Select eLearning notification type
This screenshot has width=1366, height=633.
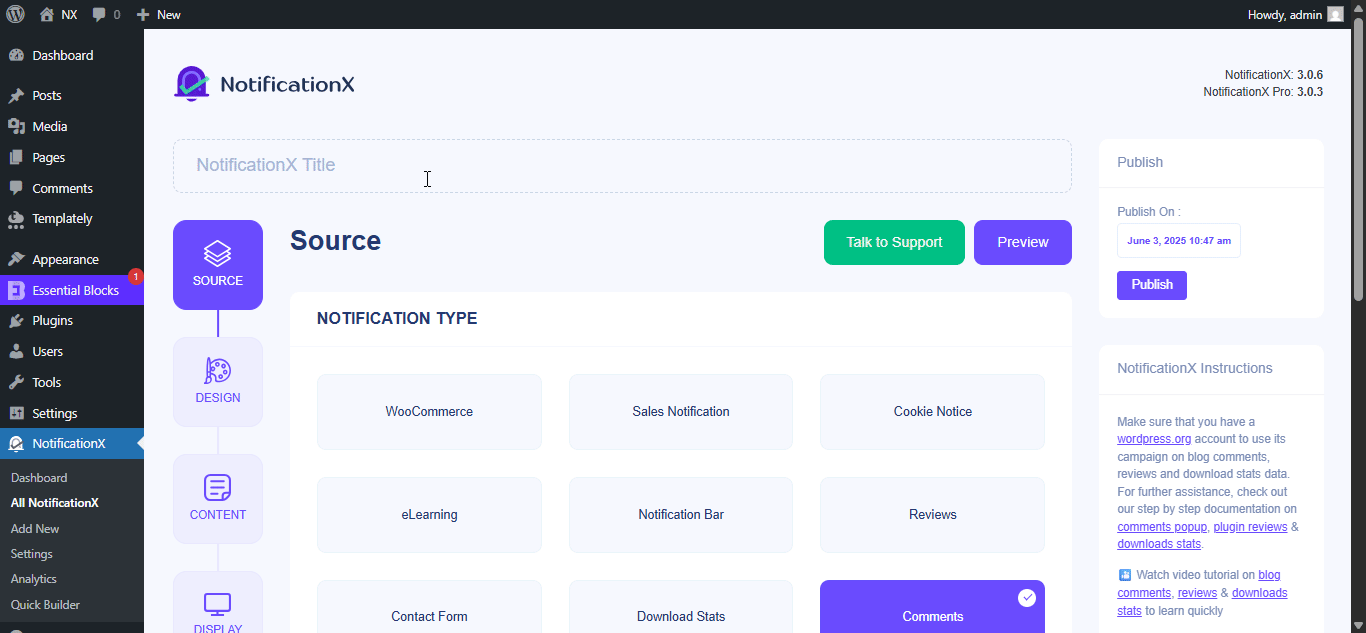pos(429,515)
